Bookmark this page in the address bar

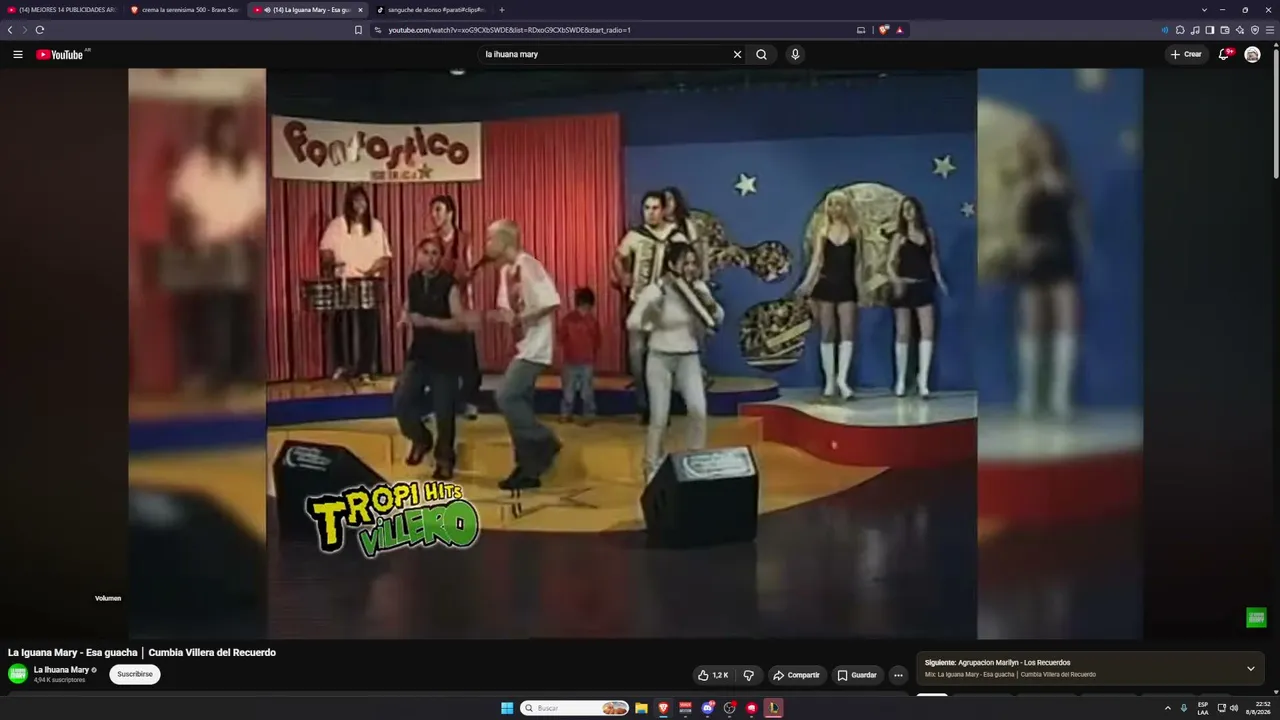click(358, 30)
